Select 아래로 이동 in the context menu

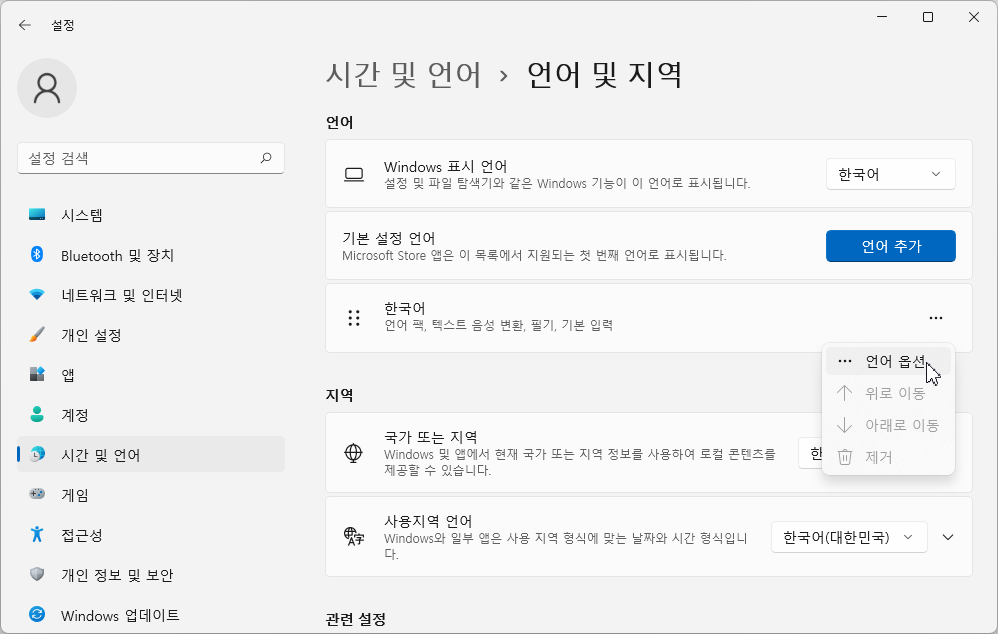pos(888,425)
